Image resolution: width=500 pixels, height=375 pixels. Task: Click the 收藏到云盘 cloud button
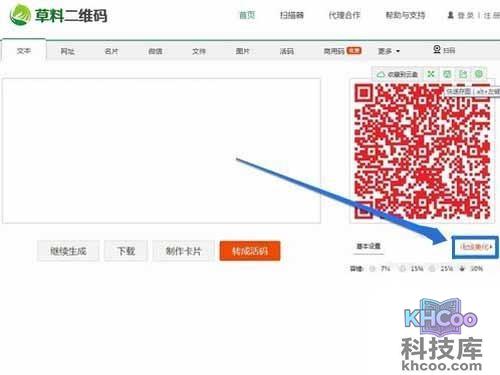397,74
